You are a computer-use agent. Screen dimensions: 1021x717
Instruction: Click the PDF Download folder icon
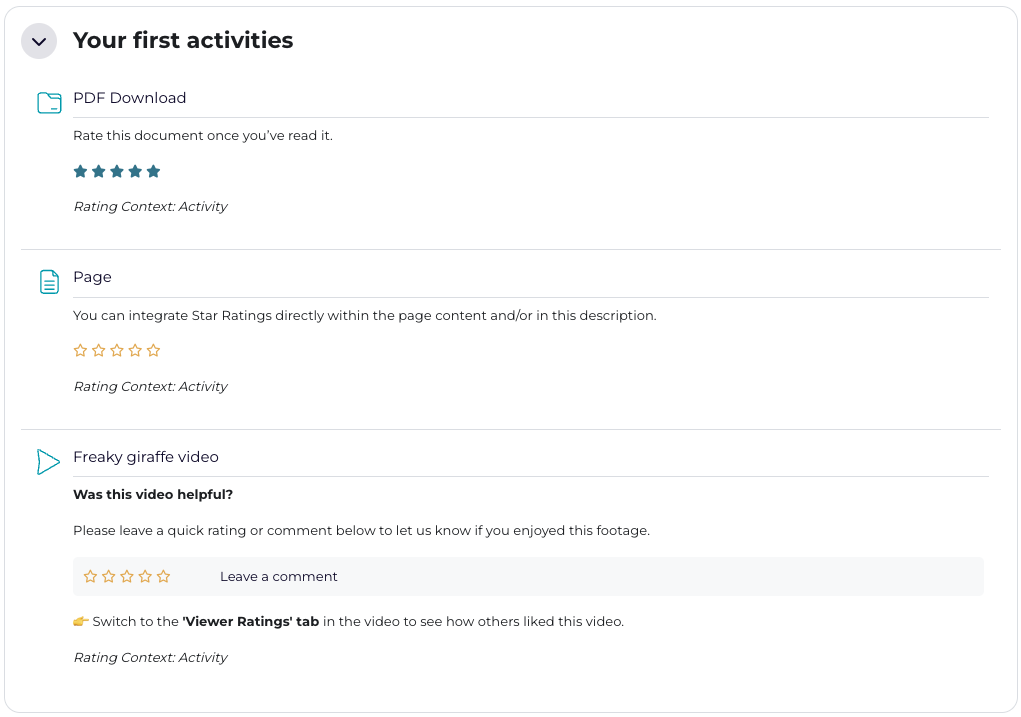click(49, 102)
